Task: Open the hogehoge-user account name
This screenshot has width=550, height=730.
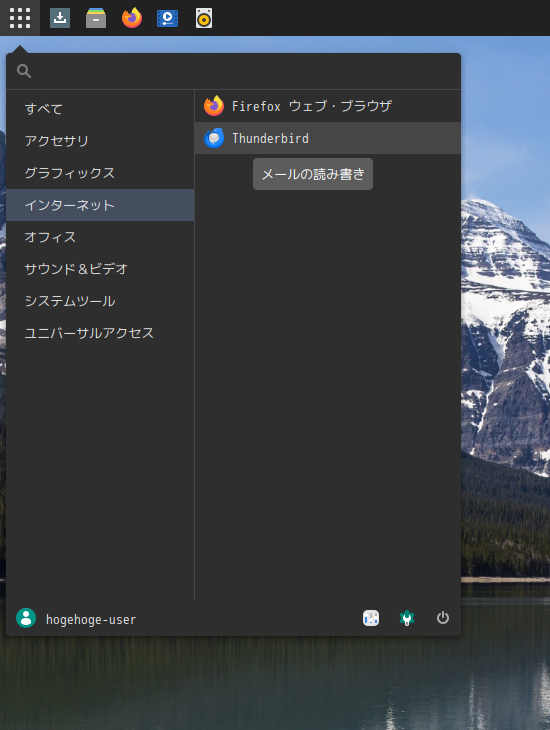Action: [91, 620]
